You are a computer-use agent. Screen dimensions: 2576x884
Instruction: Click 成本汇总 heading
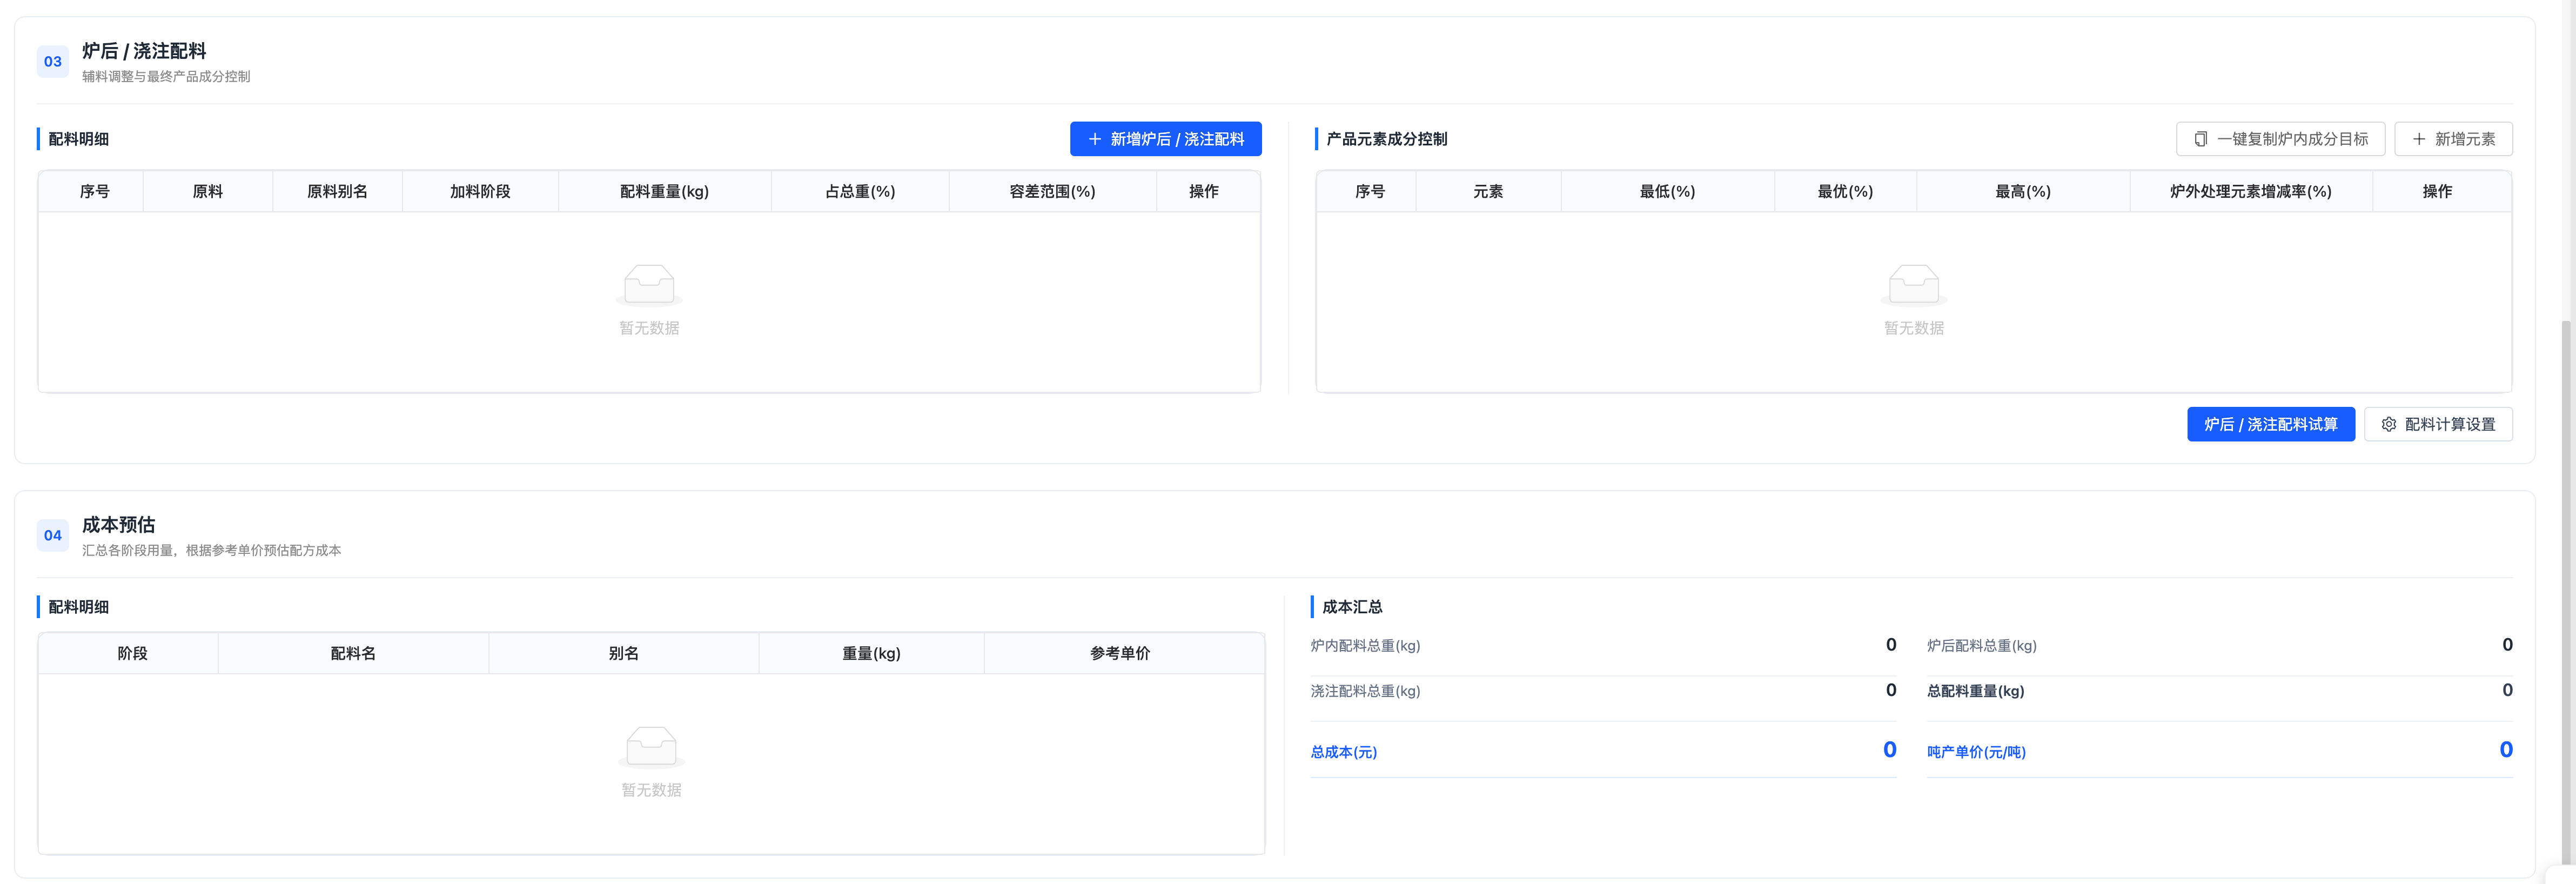click(1352, 607)
